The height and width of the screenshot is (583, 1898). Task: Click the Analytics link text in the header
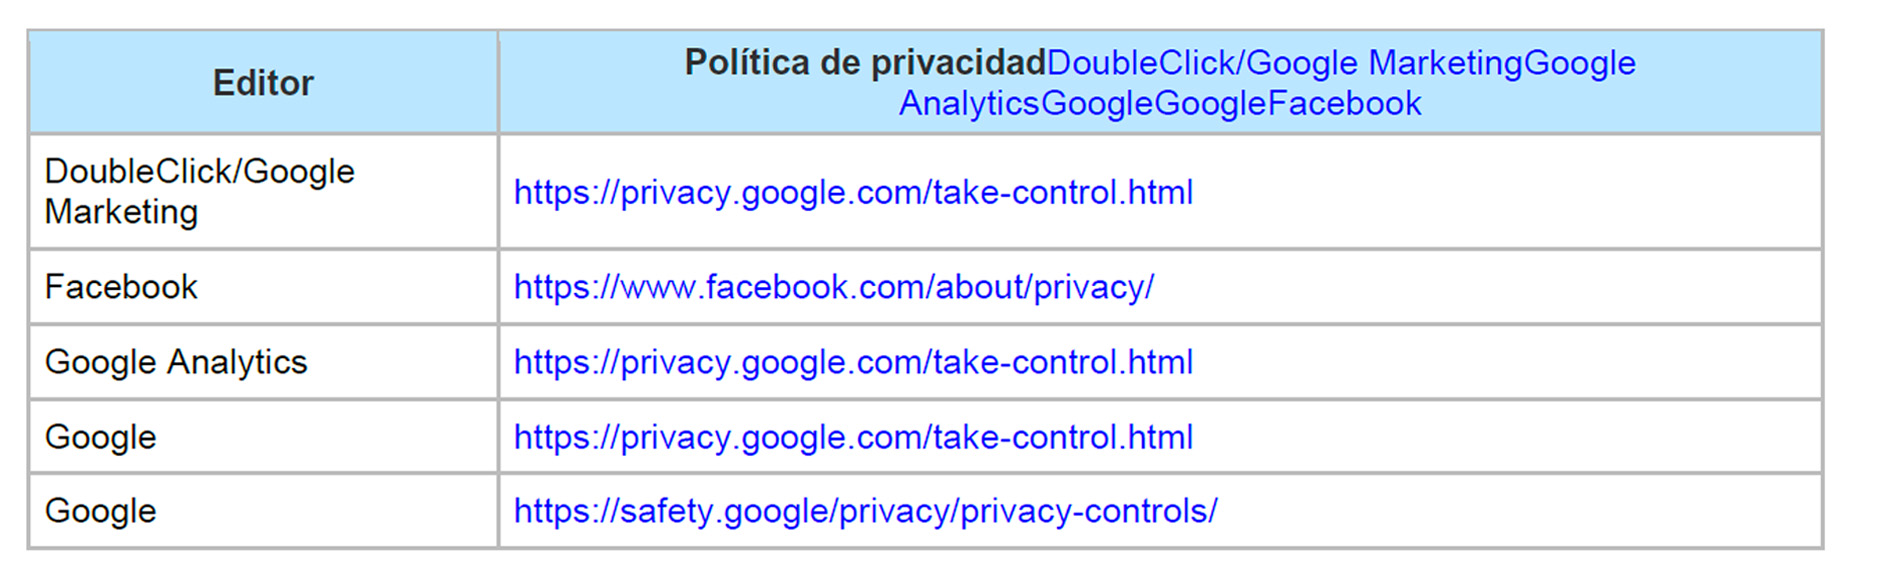[969, 104]
